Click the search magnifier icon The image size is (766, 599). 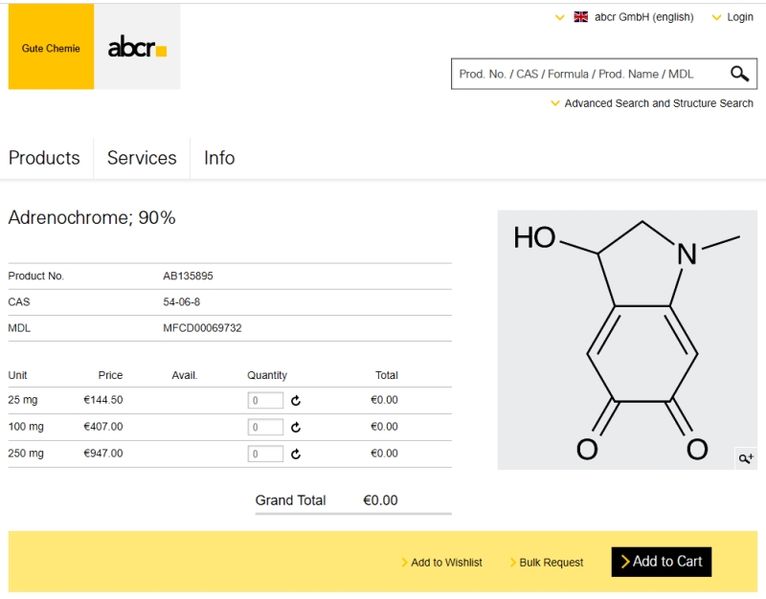[x=740, y=74]
